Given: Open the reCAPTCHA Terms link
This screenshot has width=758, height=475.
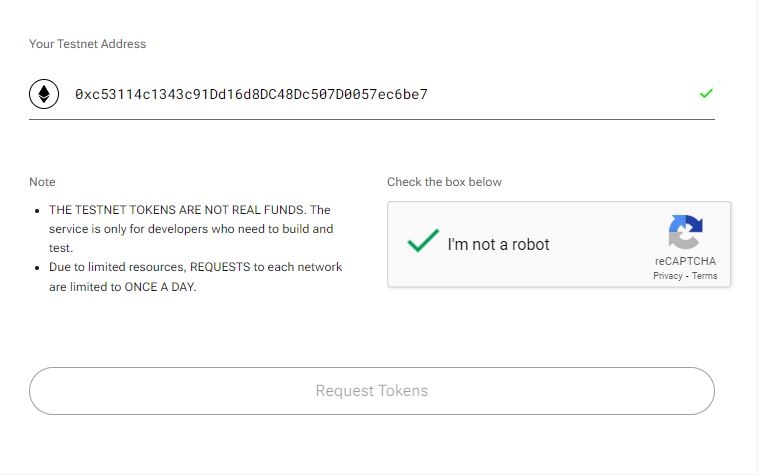Looking at the screenshot, I should point(705,276).
